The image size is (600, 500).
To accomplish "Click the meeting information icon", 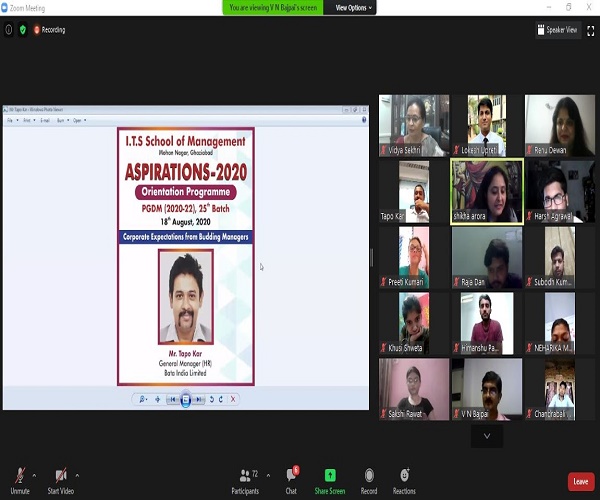I will coord(9,30).
